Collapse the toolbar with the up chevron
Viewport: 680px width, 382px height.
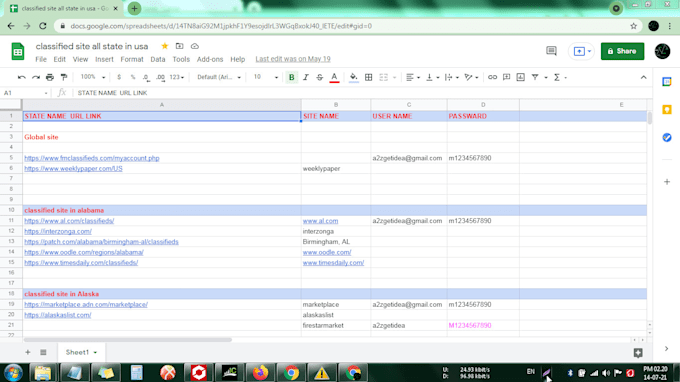643,77
